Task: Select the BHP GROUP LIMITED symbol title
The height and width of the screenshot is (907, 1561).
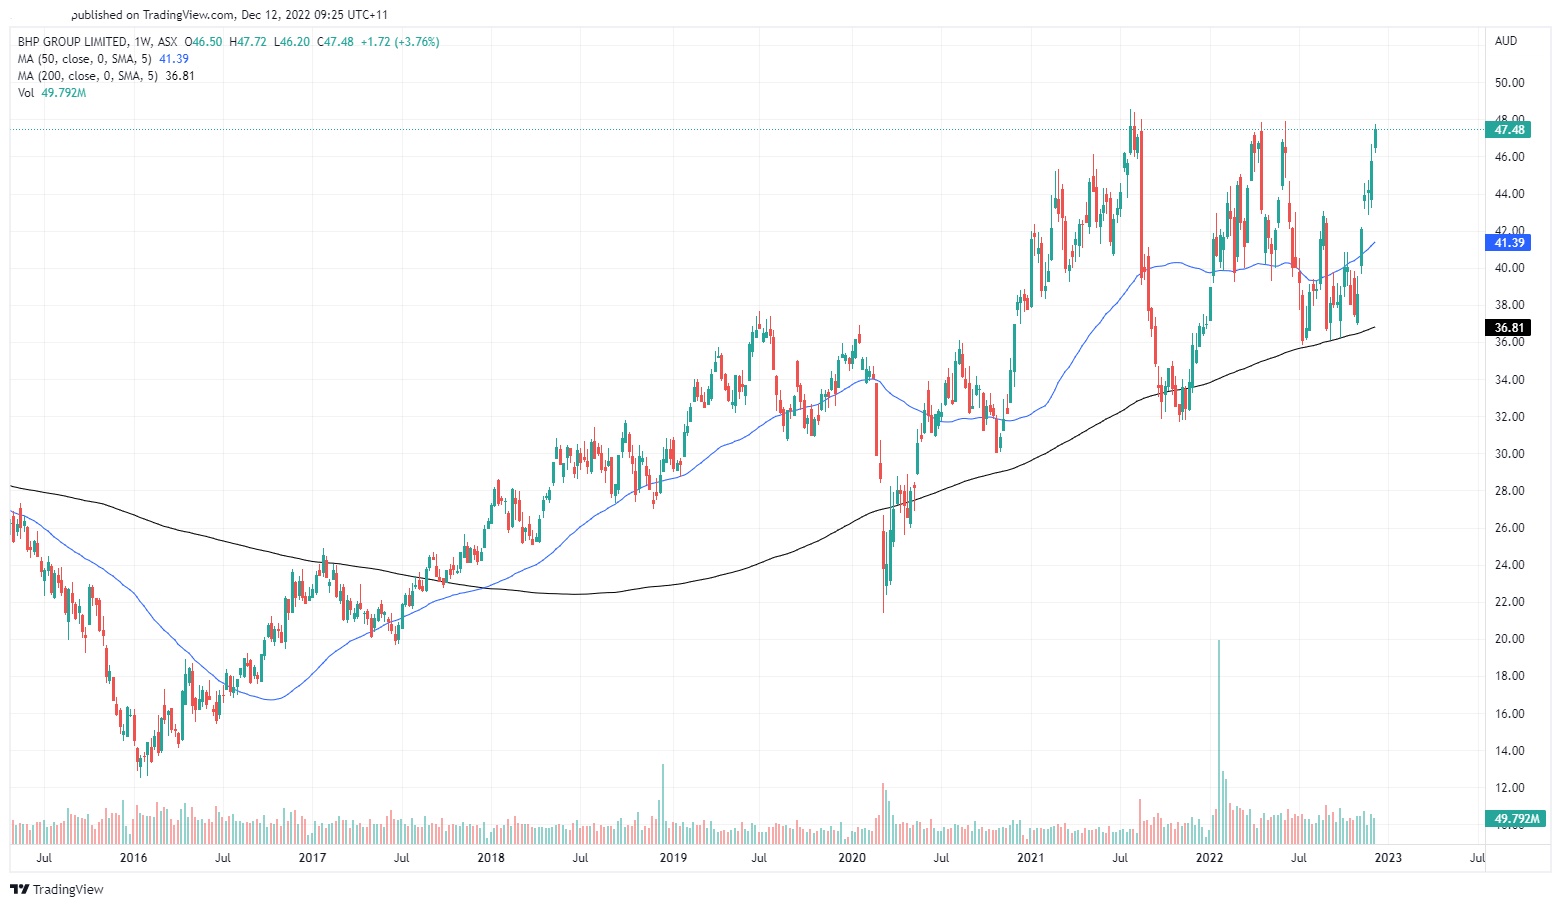Action: click(73, 42)
